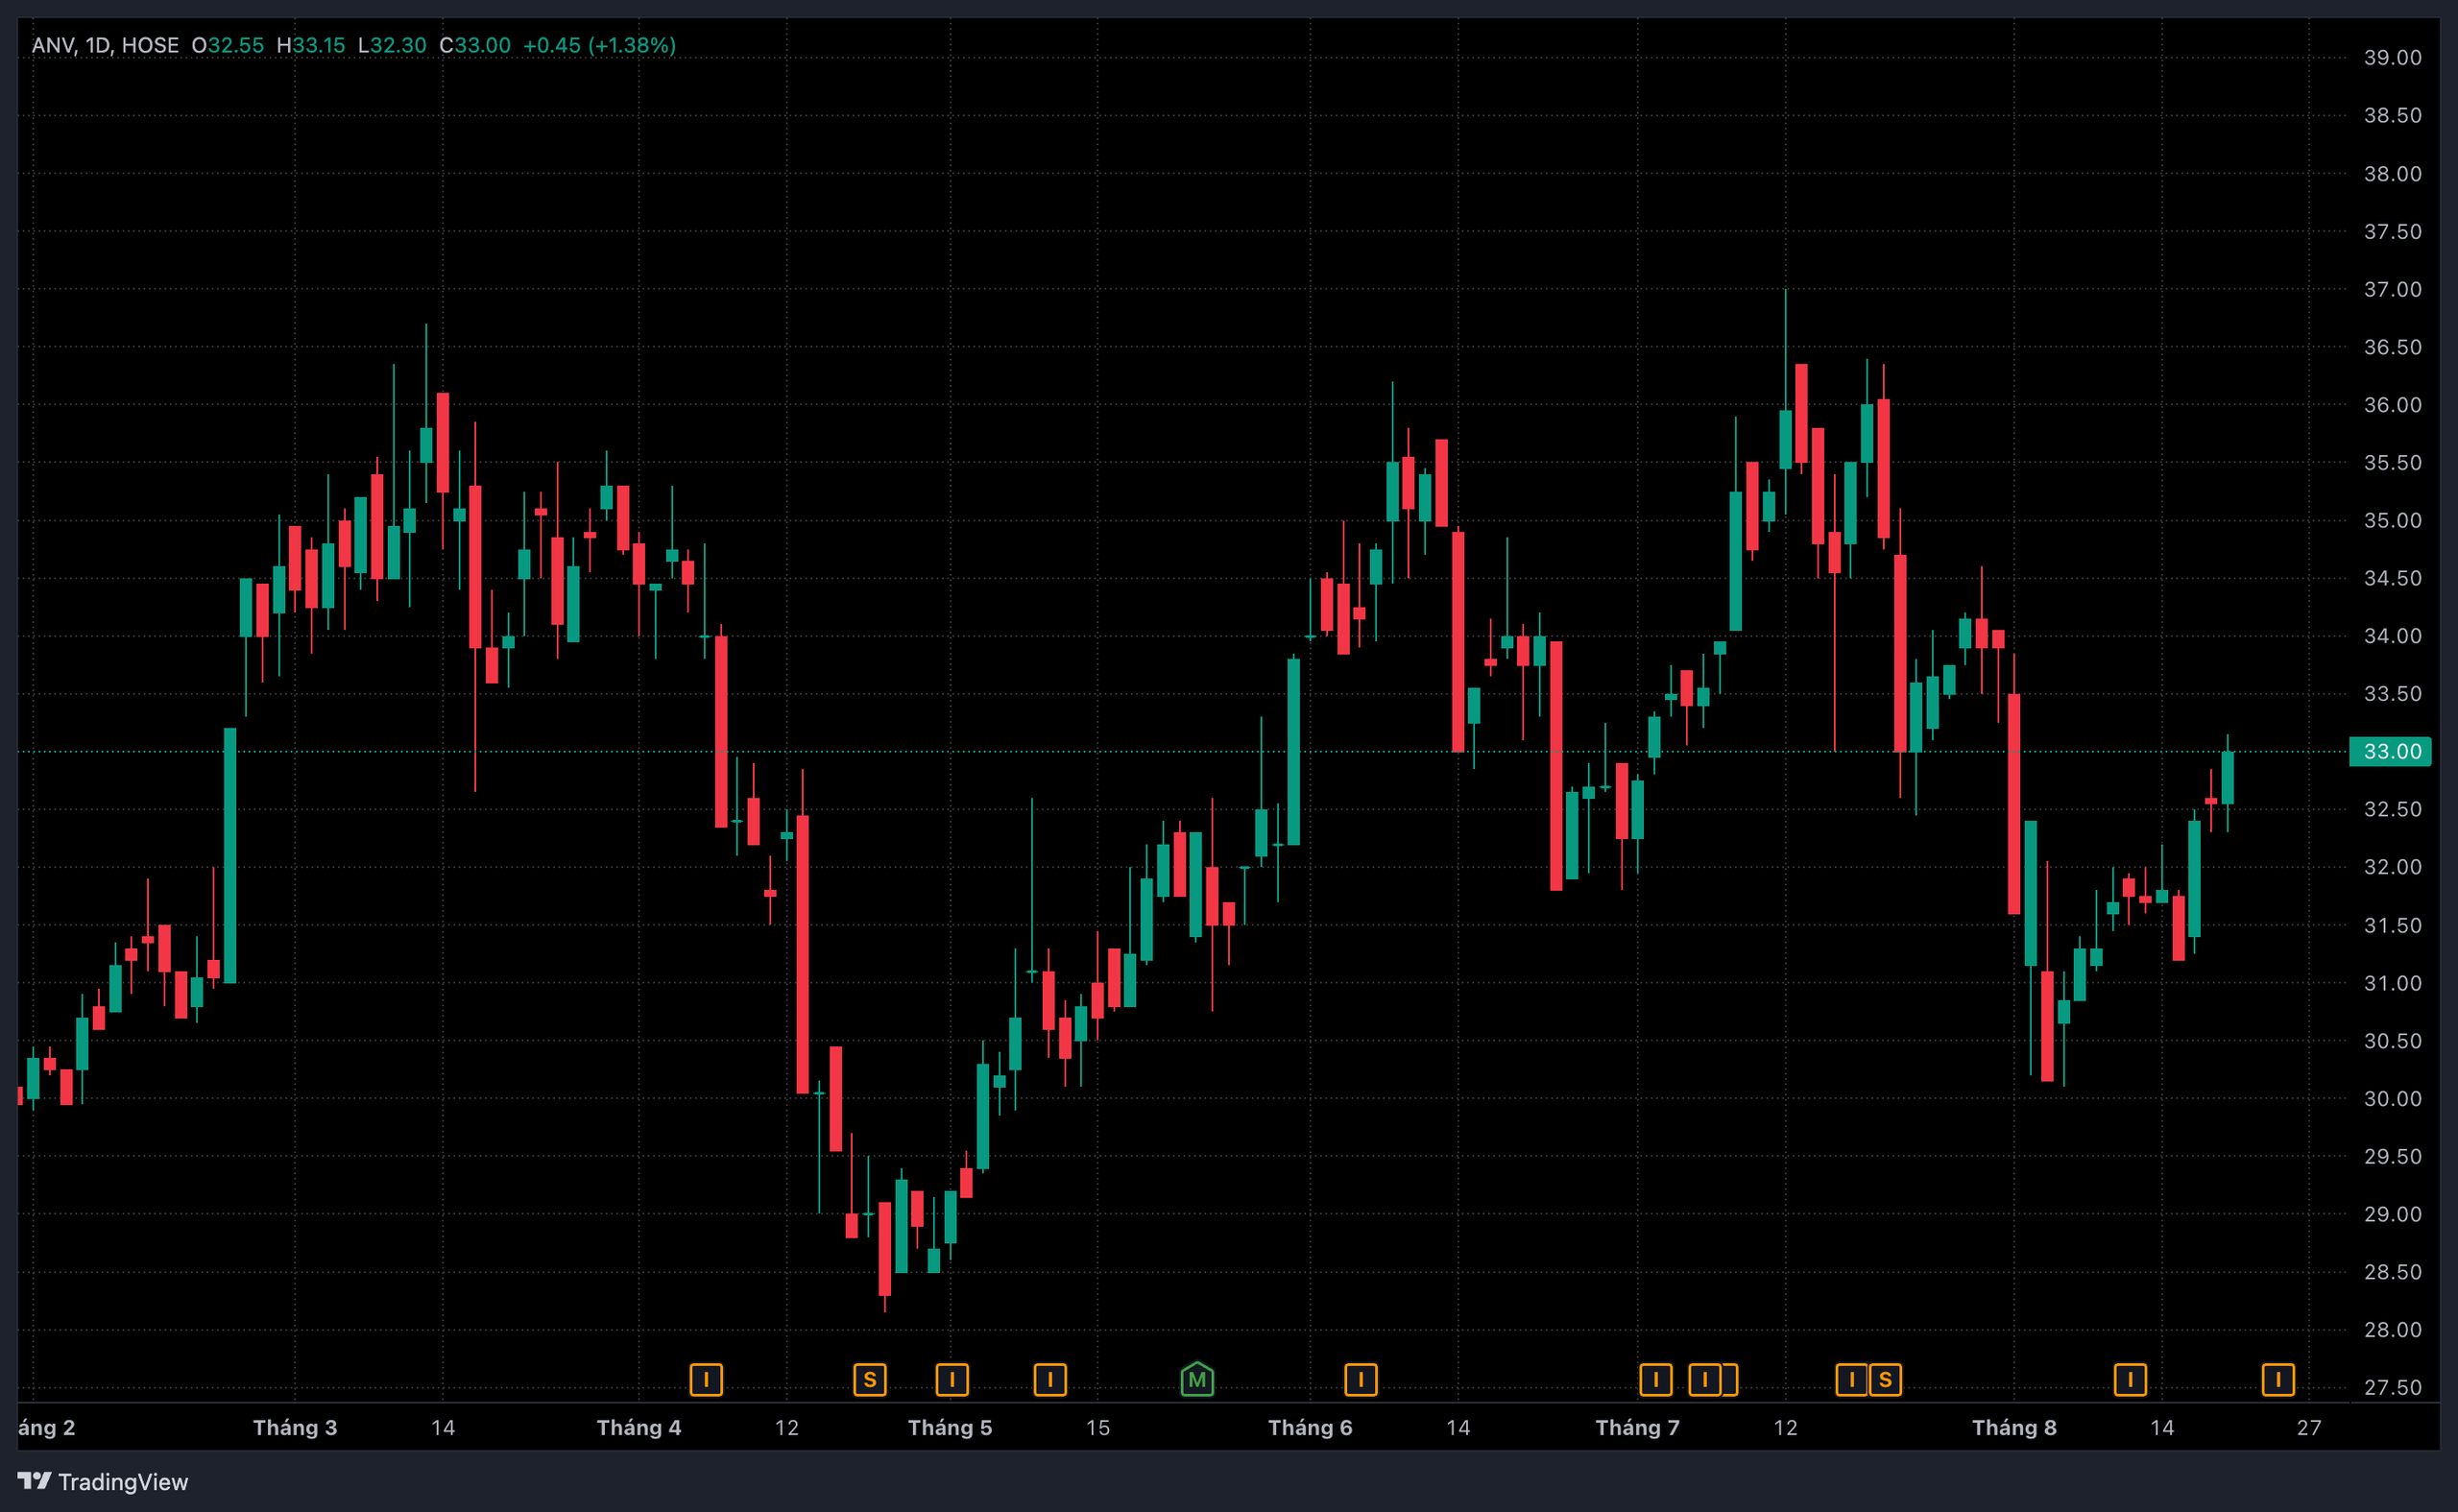
Task: Click the 39.00 price axis label
Action: tap(2393, 57)
